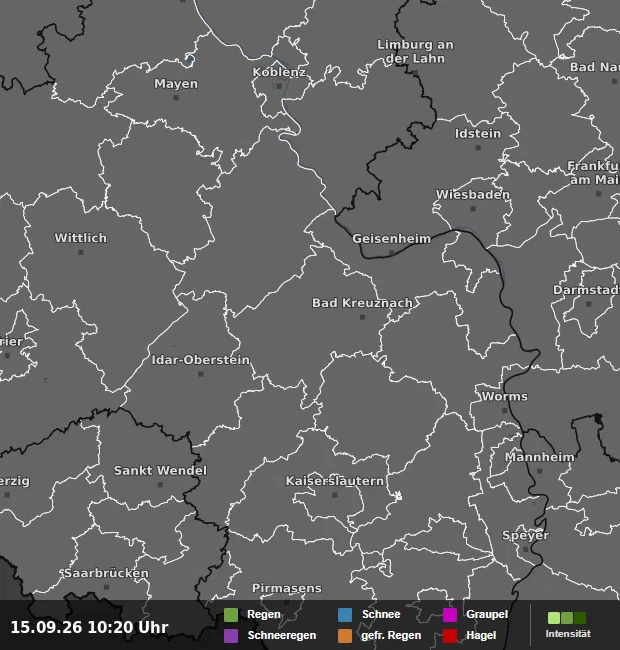Click the Kaiserslautern city marker
620x650 pixels.
(335, 495)
